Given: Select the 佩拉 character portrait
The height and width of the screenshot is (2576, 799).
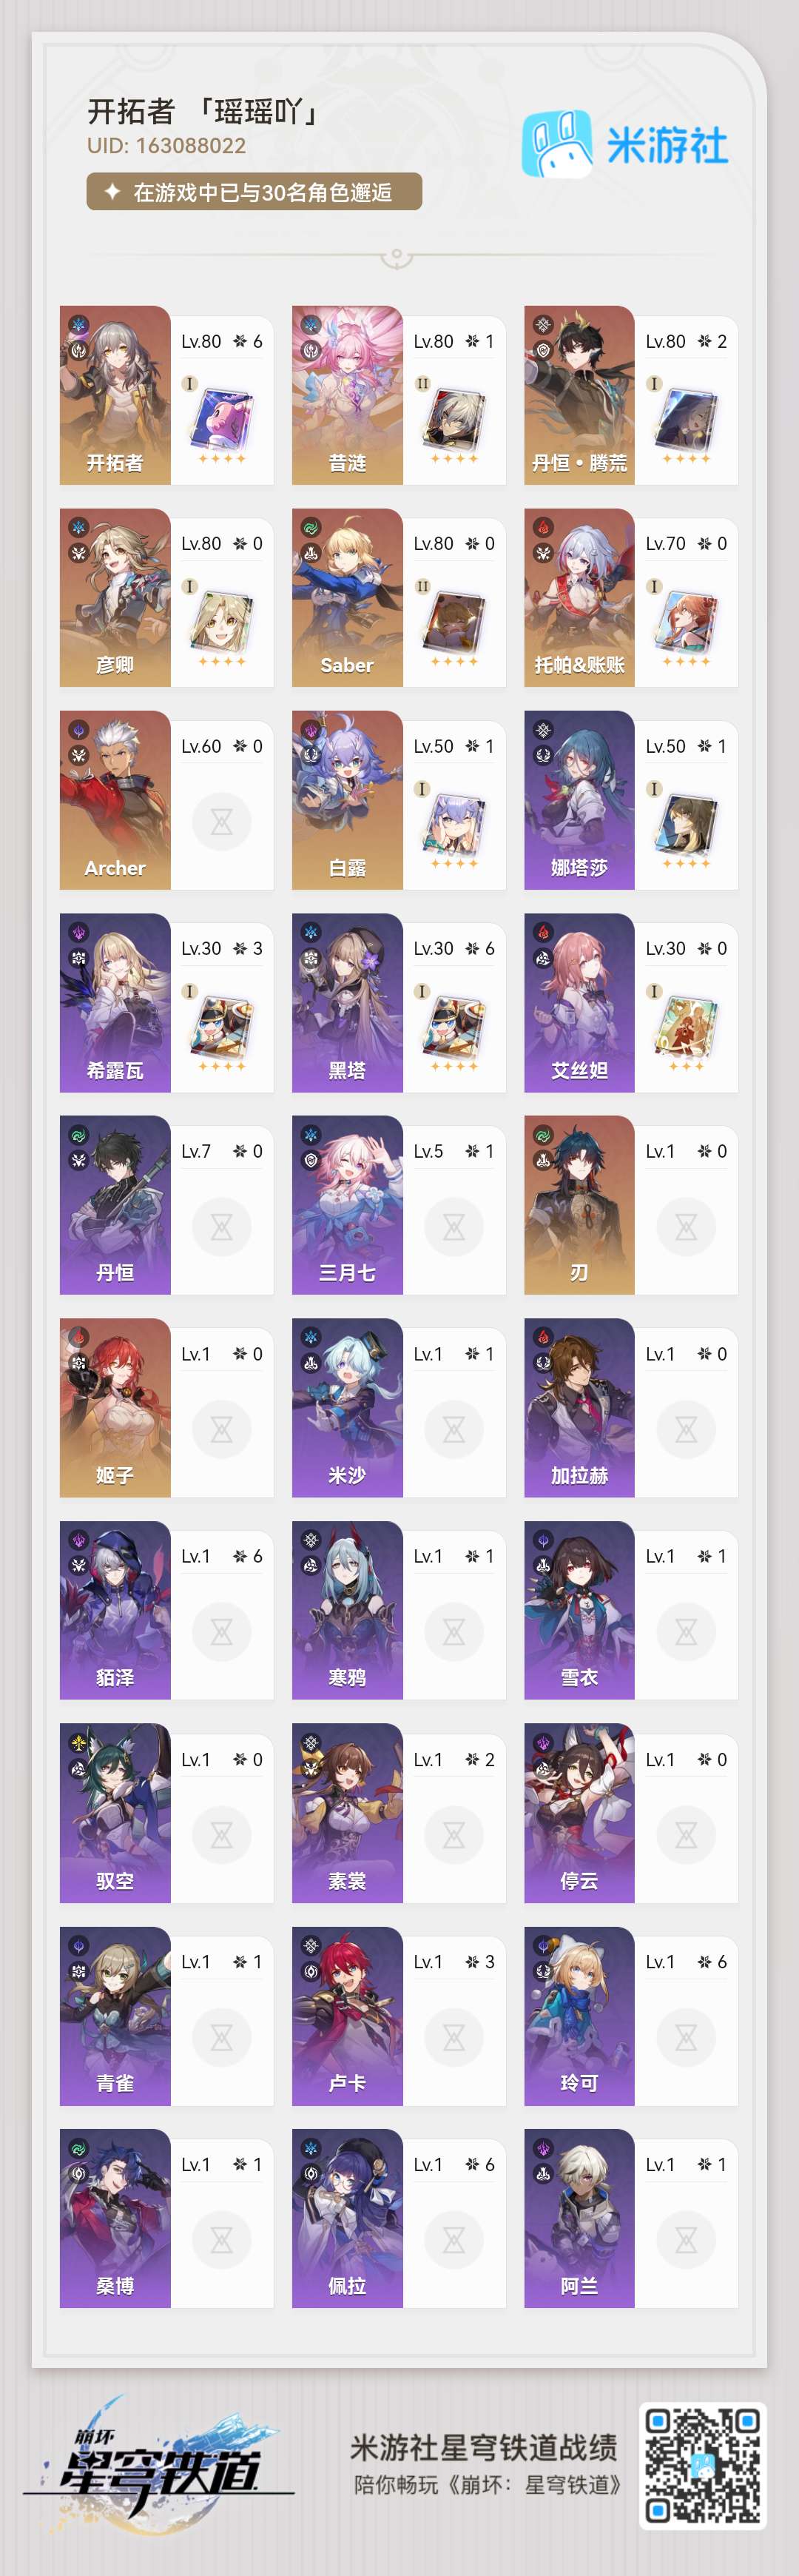Looking at the screenshot, I should [347, 2218].
